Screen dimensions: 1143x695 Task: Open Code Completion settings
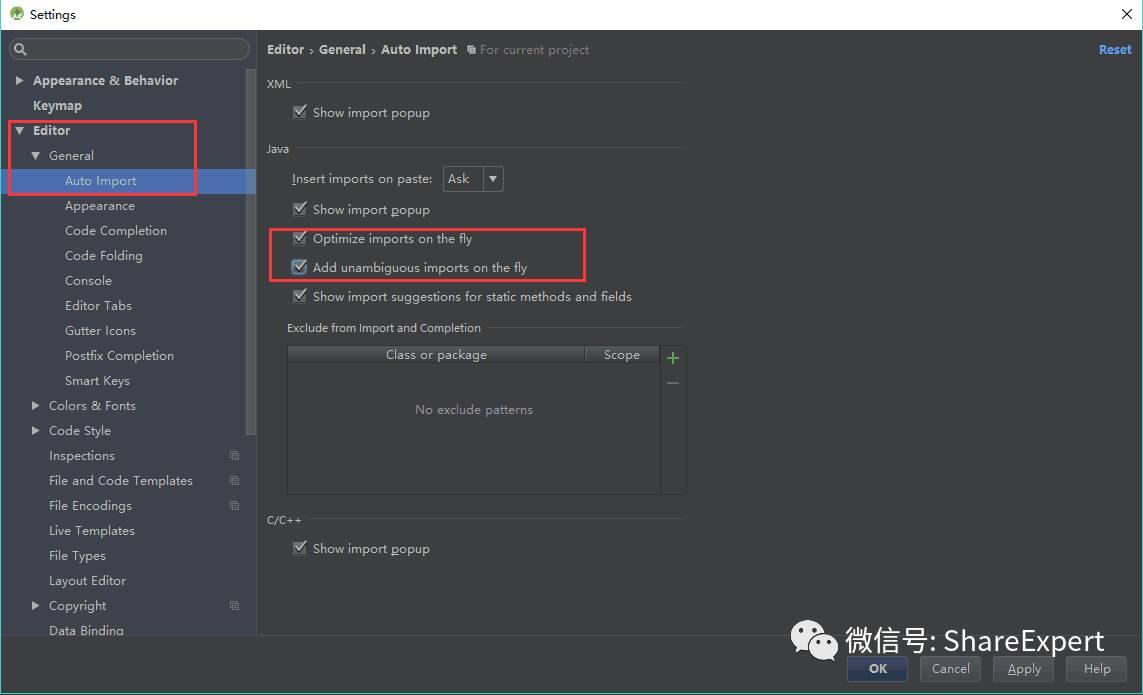pos(116,230)
